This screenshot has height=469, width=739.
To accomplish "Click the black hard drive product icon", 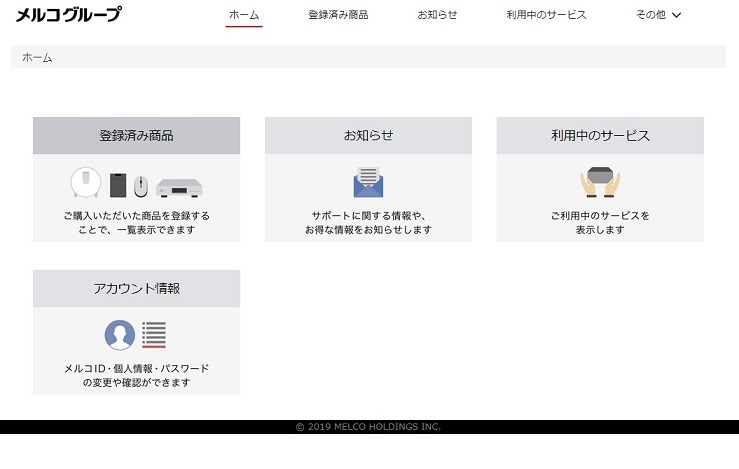I will 118,185.
